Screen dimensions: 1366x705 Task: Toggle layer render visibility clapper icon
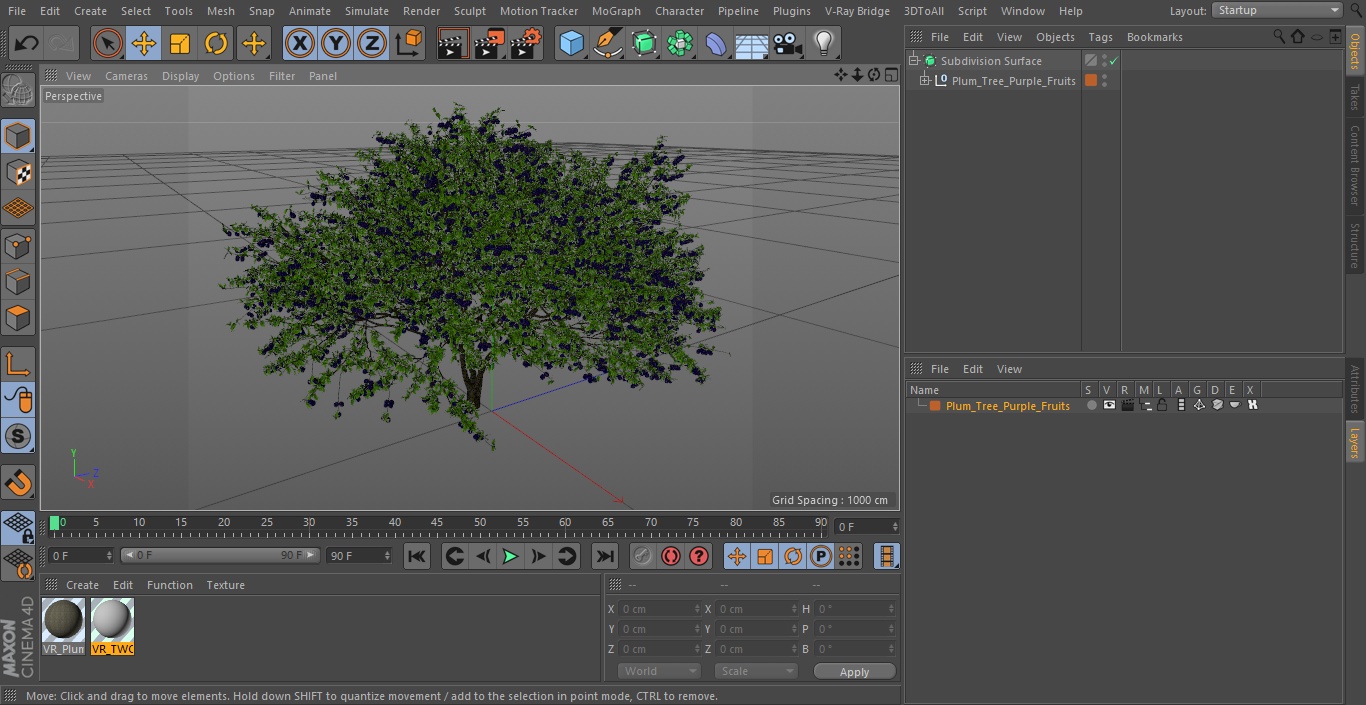point(1127,405)
